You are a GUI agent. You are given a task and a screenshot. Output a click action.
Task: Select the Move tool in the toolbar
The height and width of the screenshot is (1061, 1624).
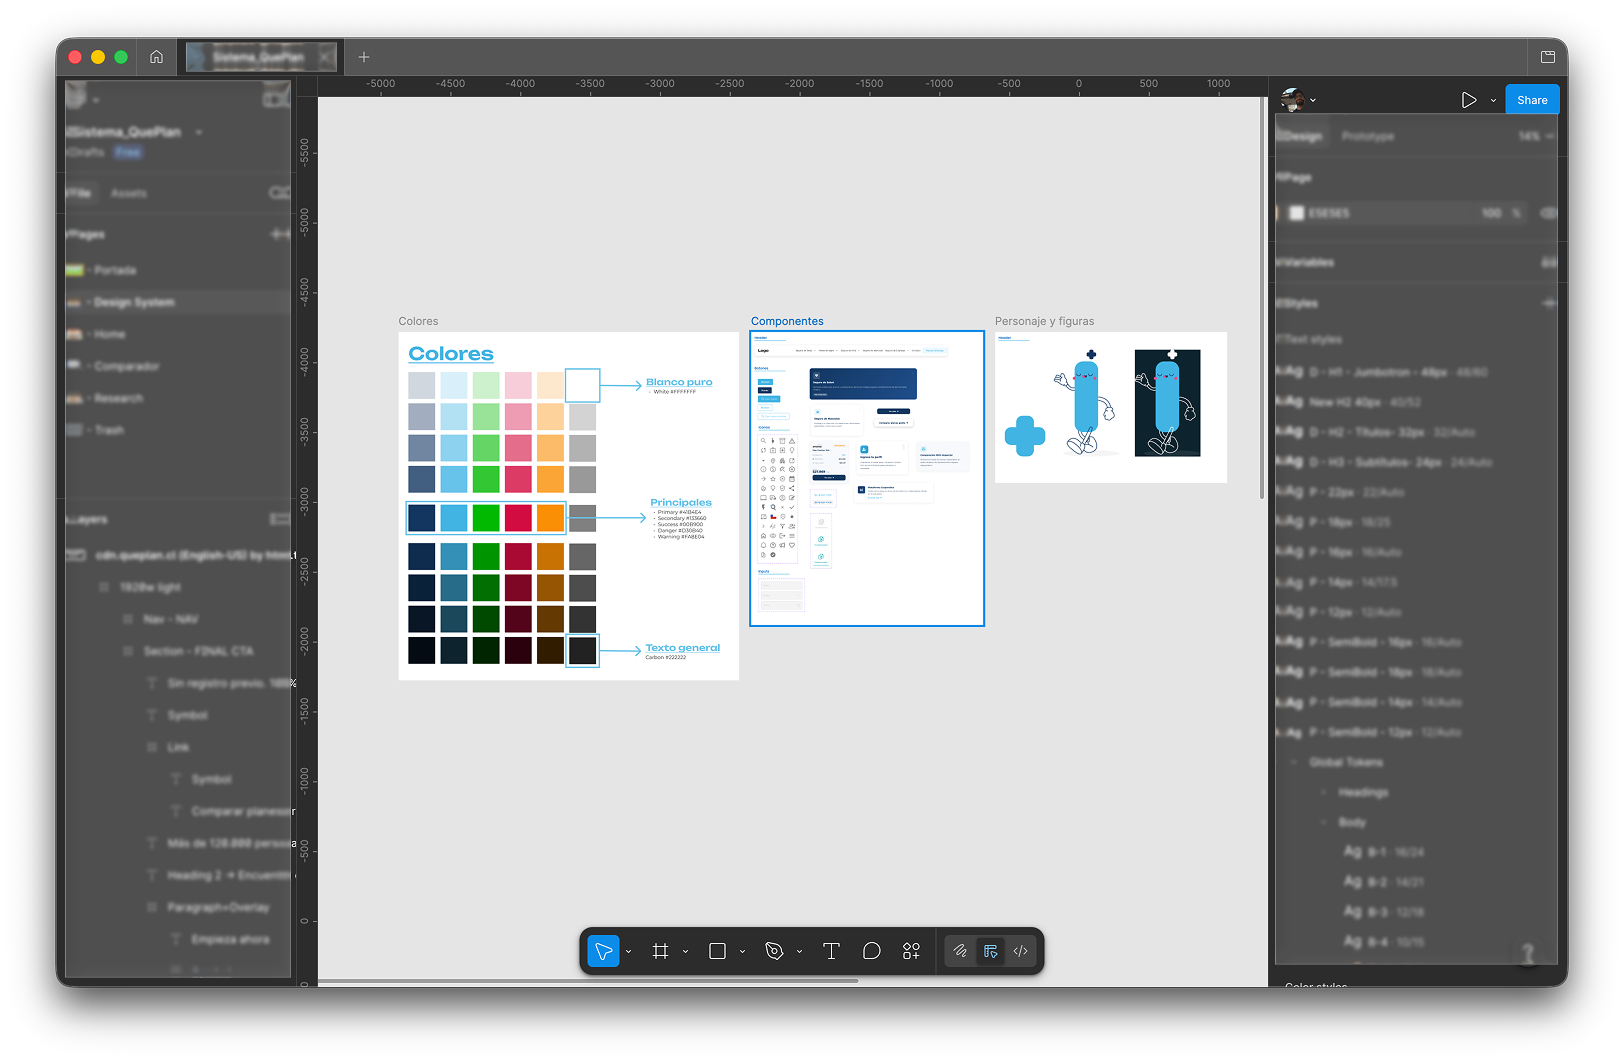(603, 951)
